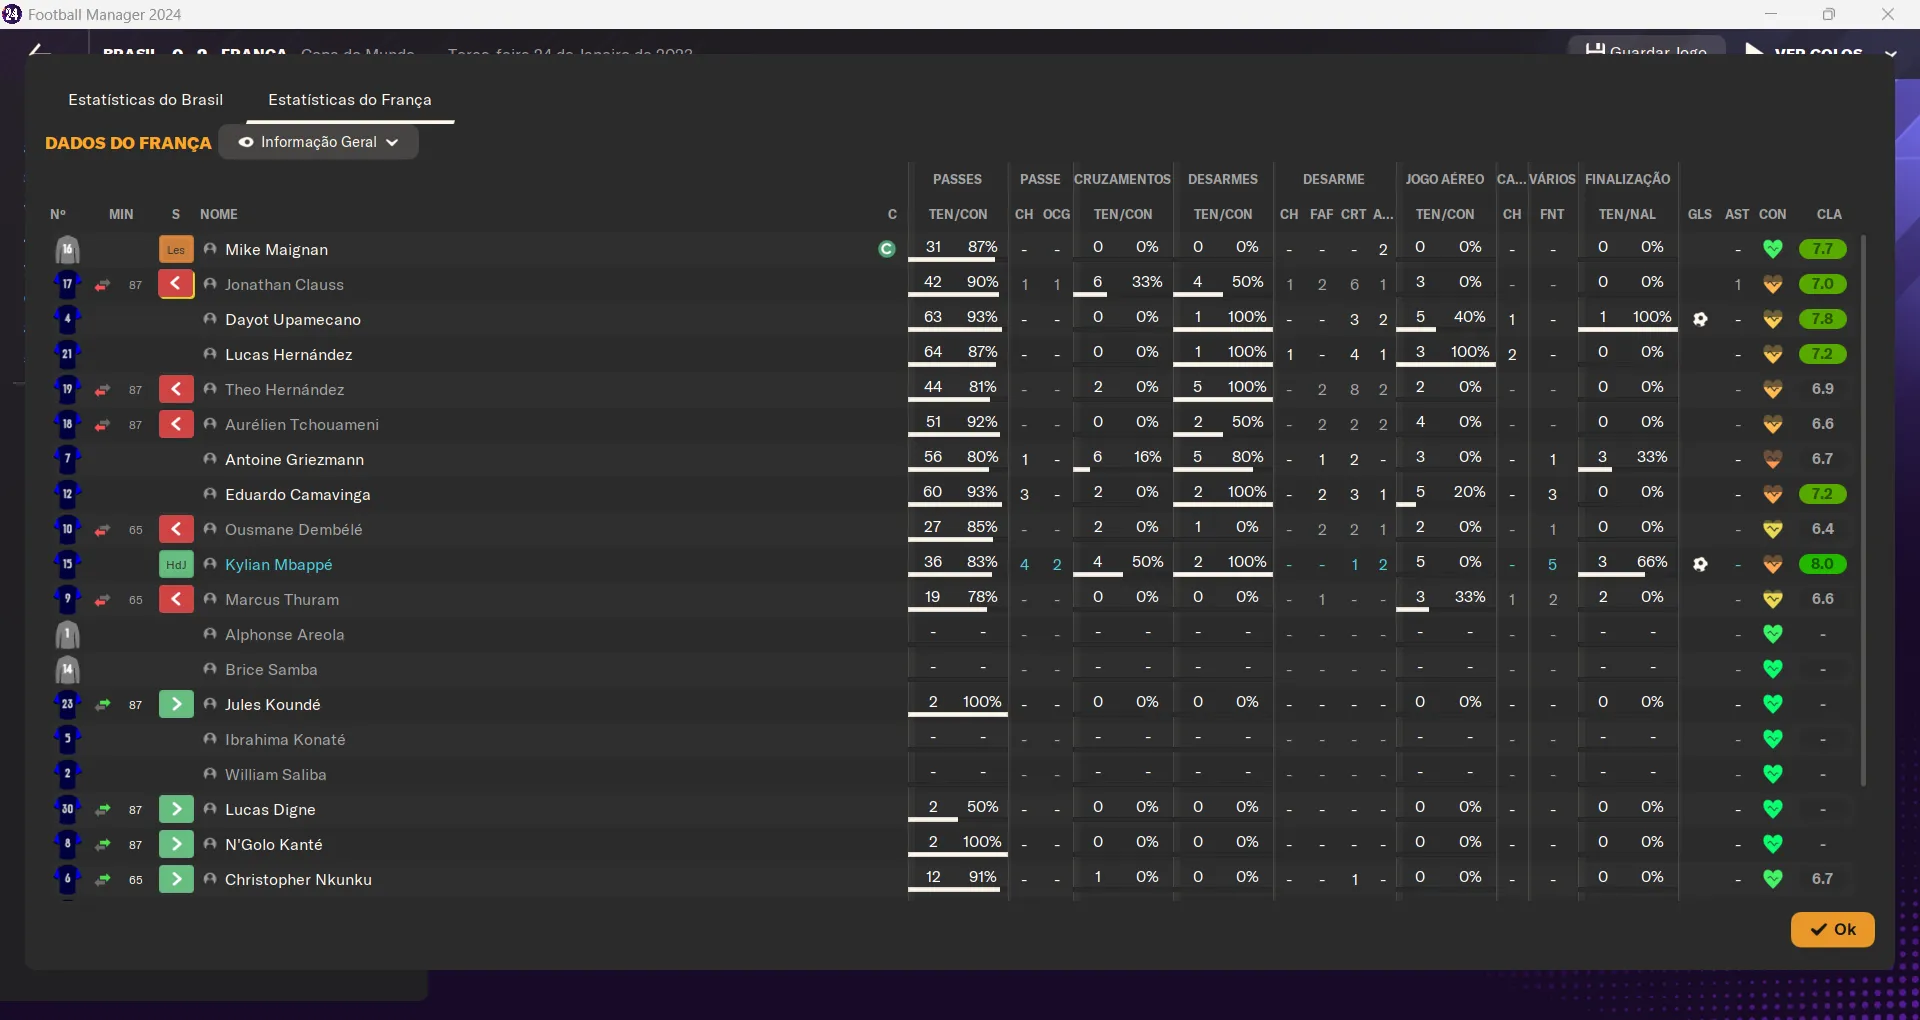Image resolution: width=1920 pixels, height=1020 pixels.
Task: Click Eduardo Camavinga's name
Action: pyautogui.click(x=298, y=495)
